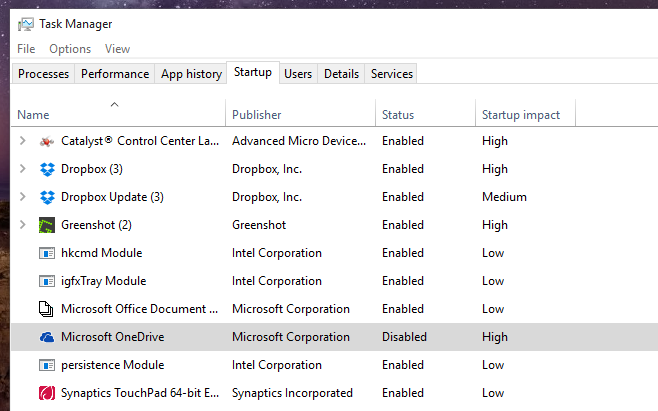
Task: Click the Greenshot application icon
Action: click(x=47, y=225)
